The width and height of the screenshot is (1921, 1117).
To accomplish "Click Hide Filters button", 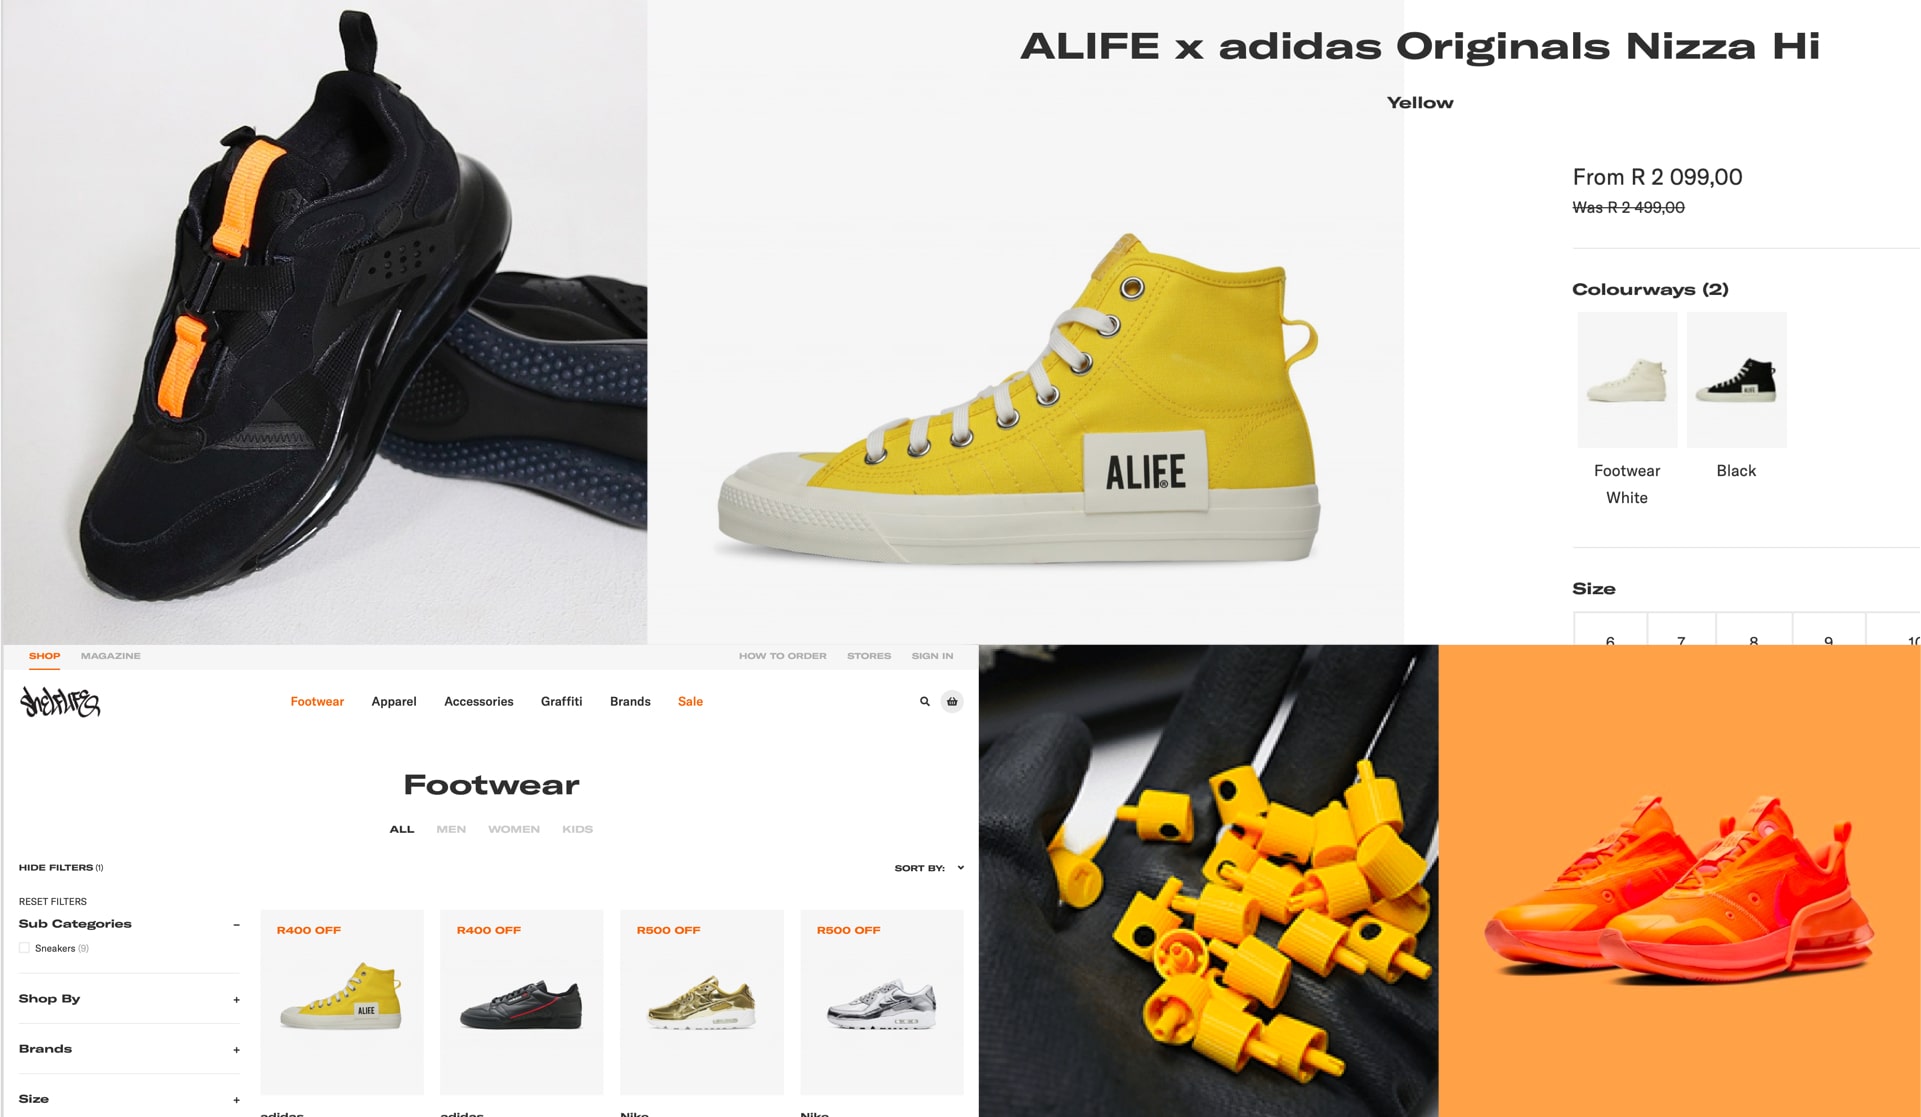I will coord(61,867).
